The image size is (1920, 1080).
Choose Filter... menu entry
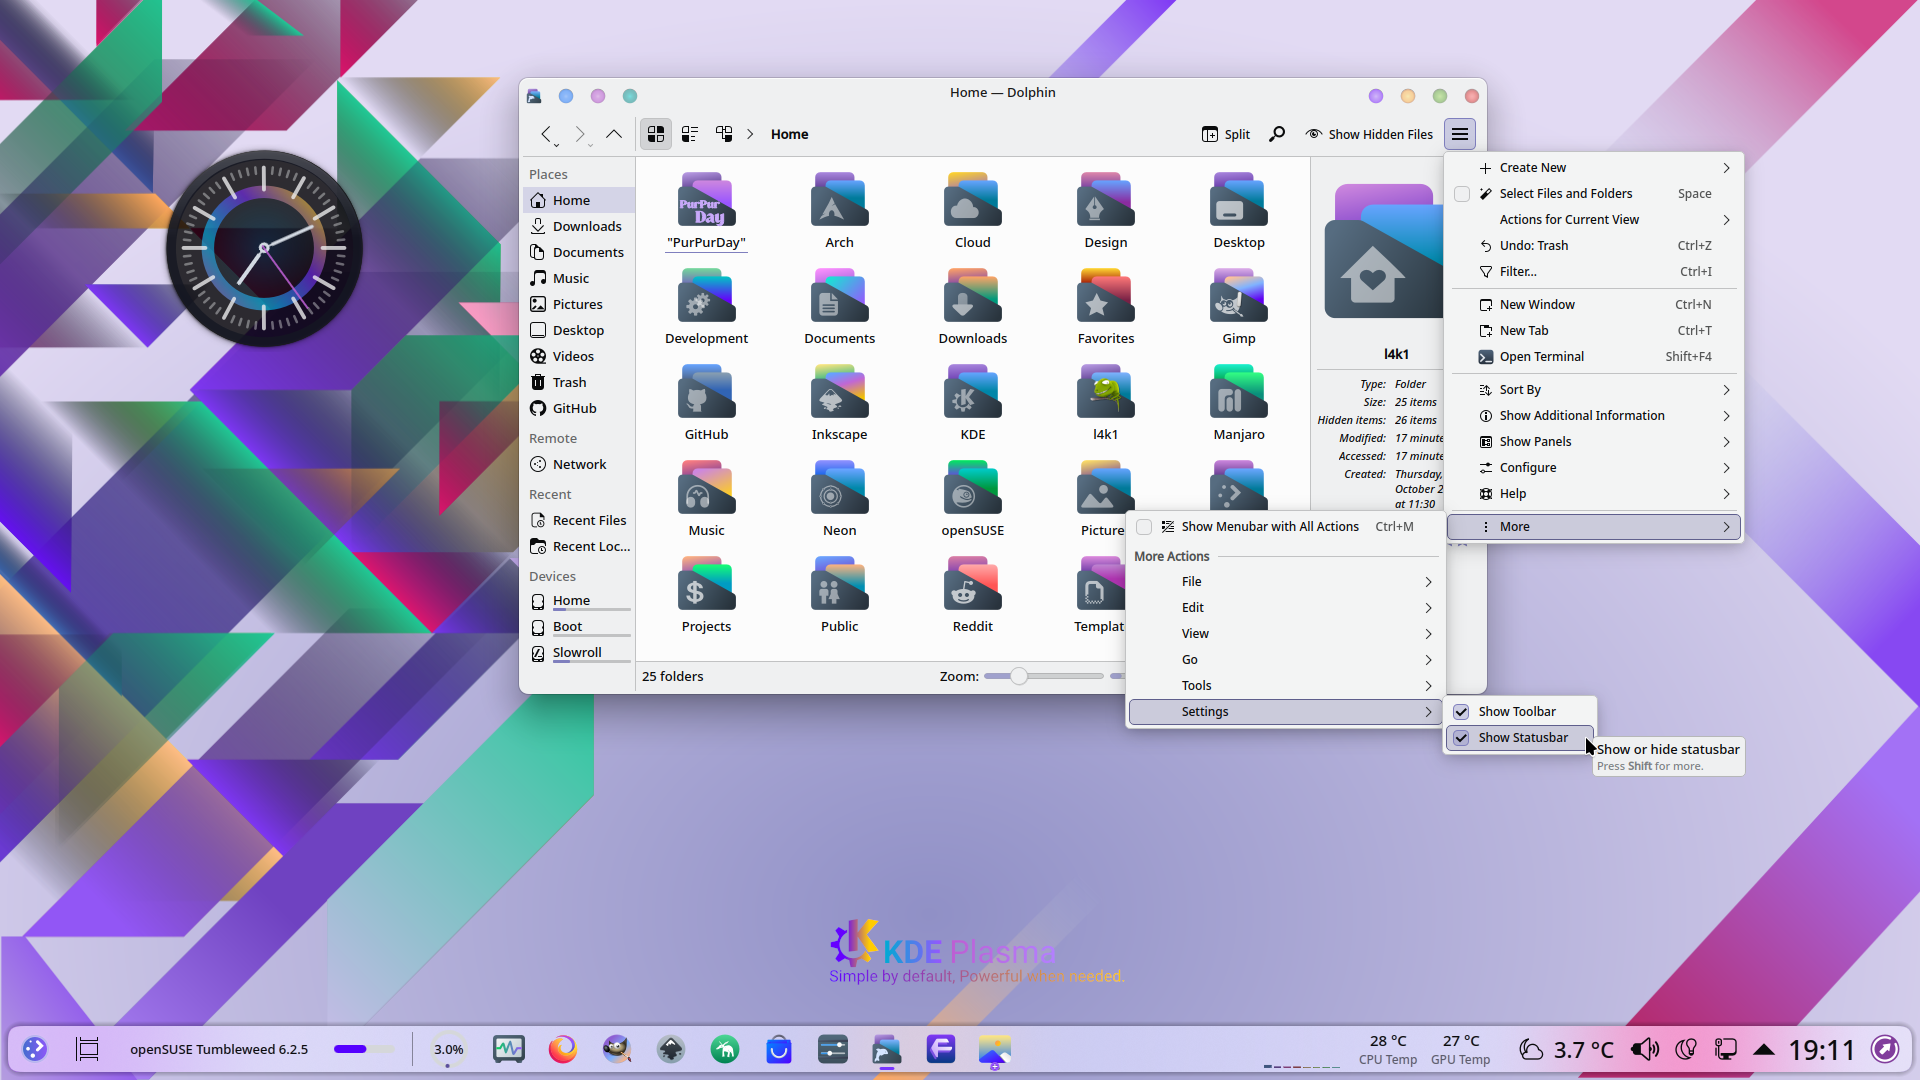tap(1595, 272)
